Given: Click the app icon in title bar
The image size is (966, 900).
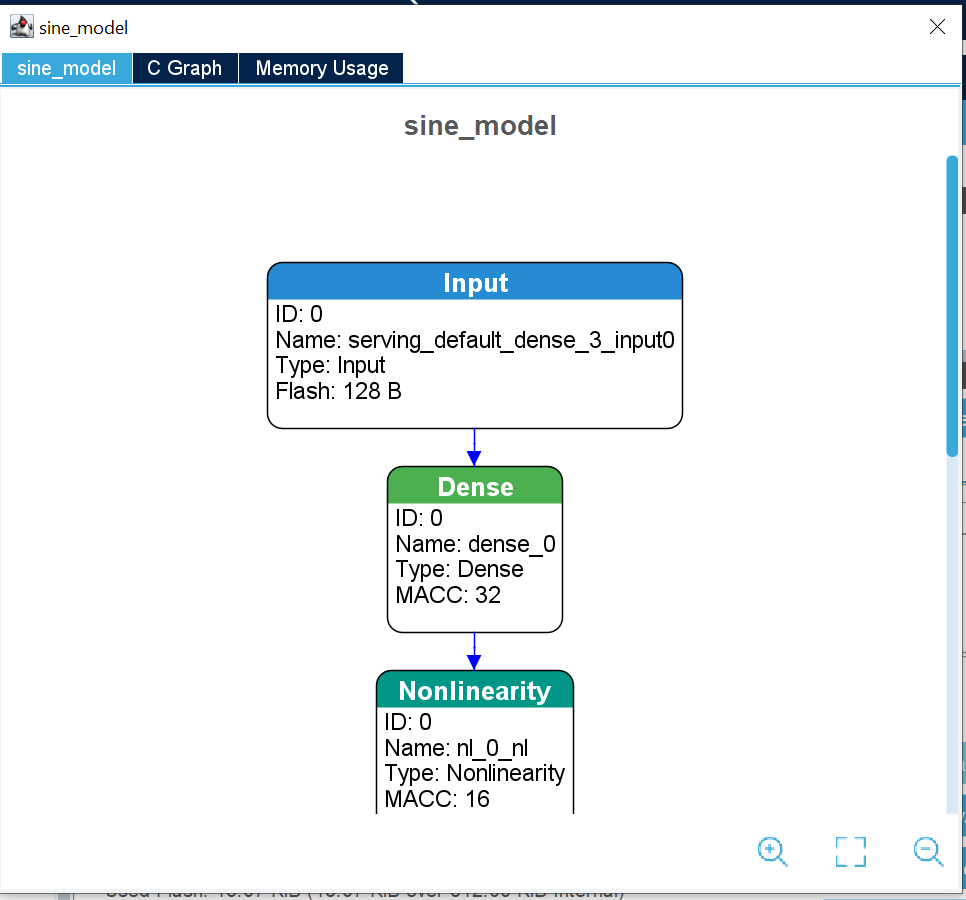Looking at the screenshot, I should (x=21, y=27).
